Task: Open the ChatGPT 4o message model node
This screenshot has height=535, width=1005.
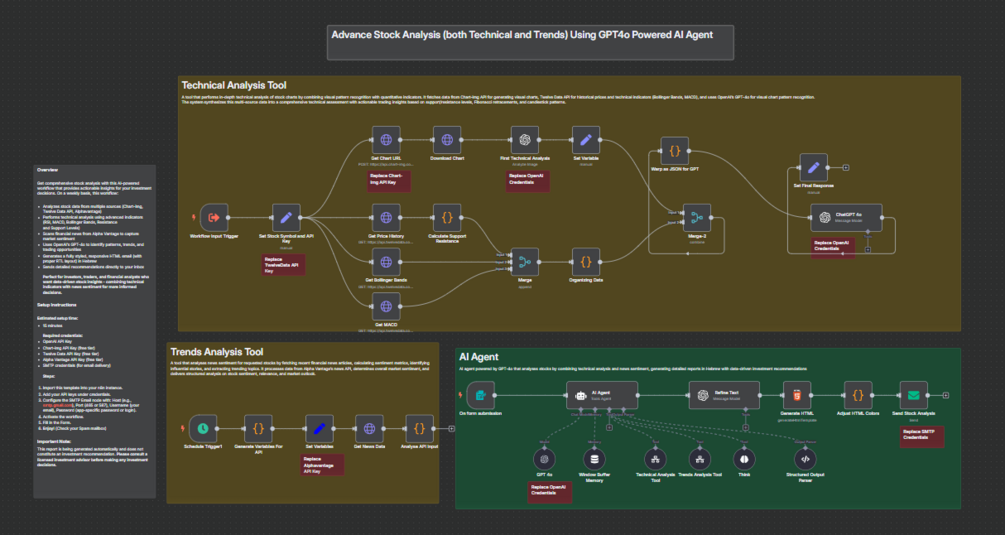Action: [x=846, y=218]
